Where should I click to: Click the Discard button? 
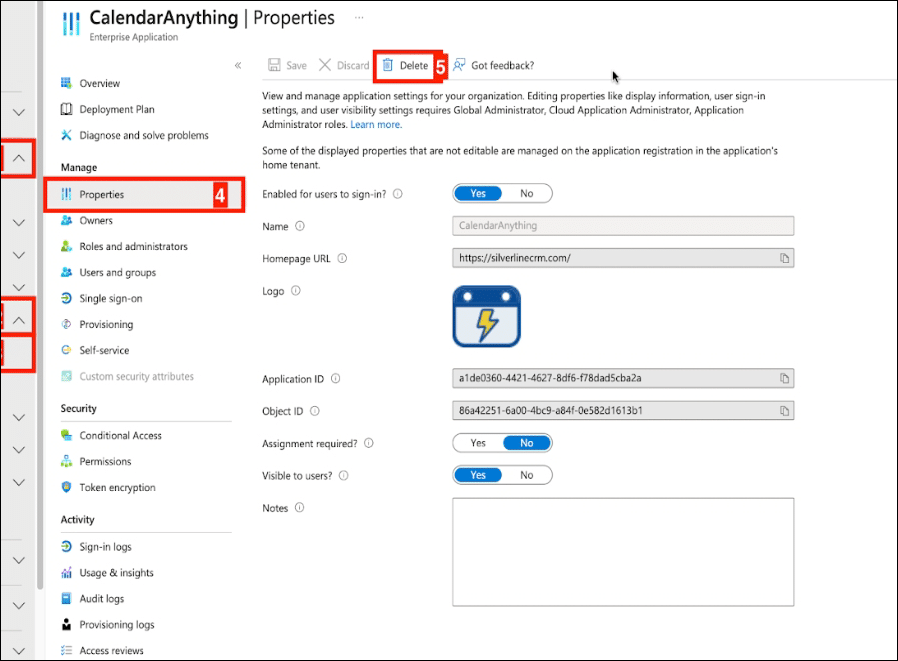[344, 65]
